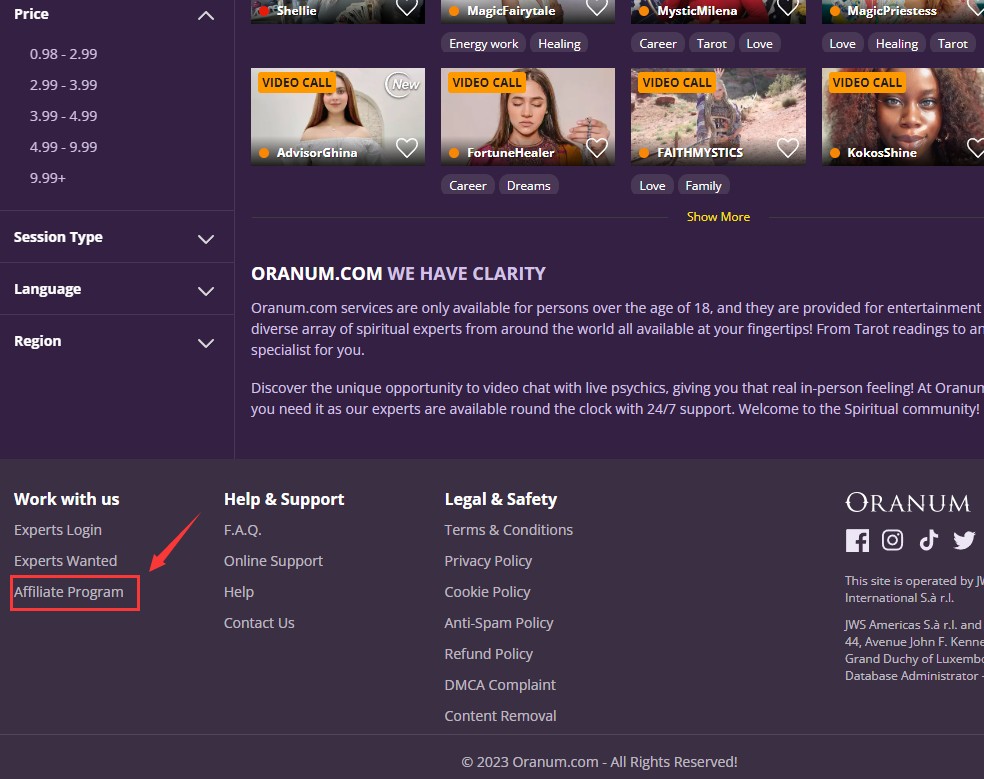The image size is (984, 779).
Task: Click Healing tag under MagicPriestess
Action: (x=897, y=43)
